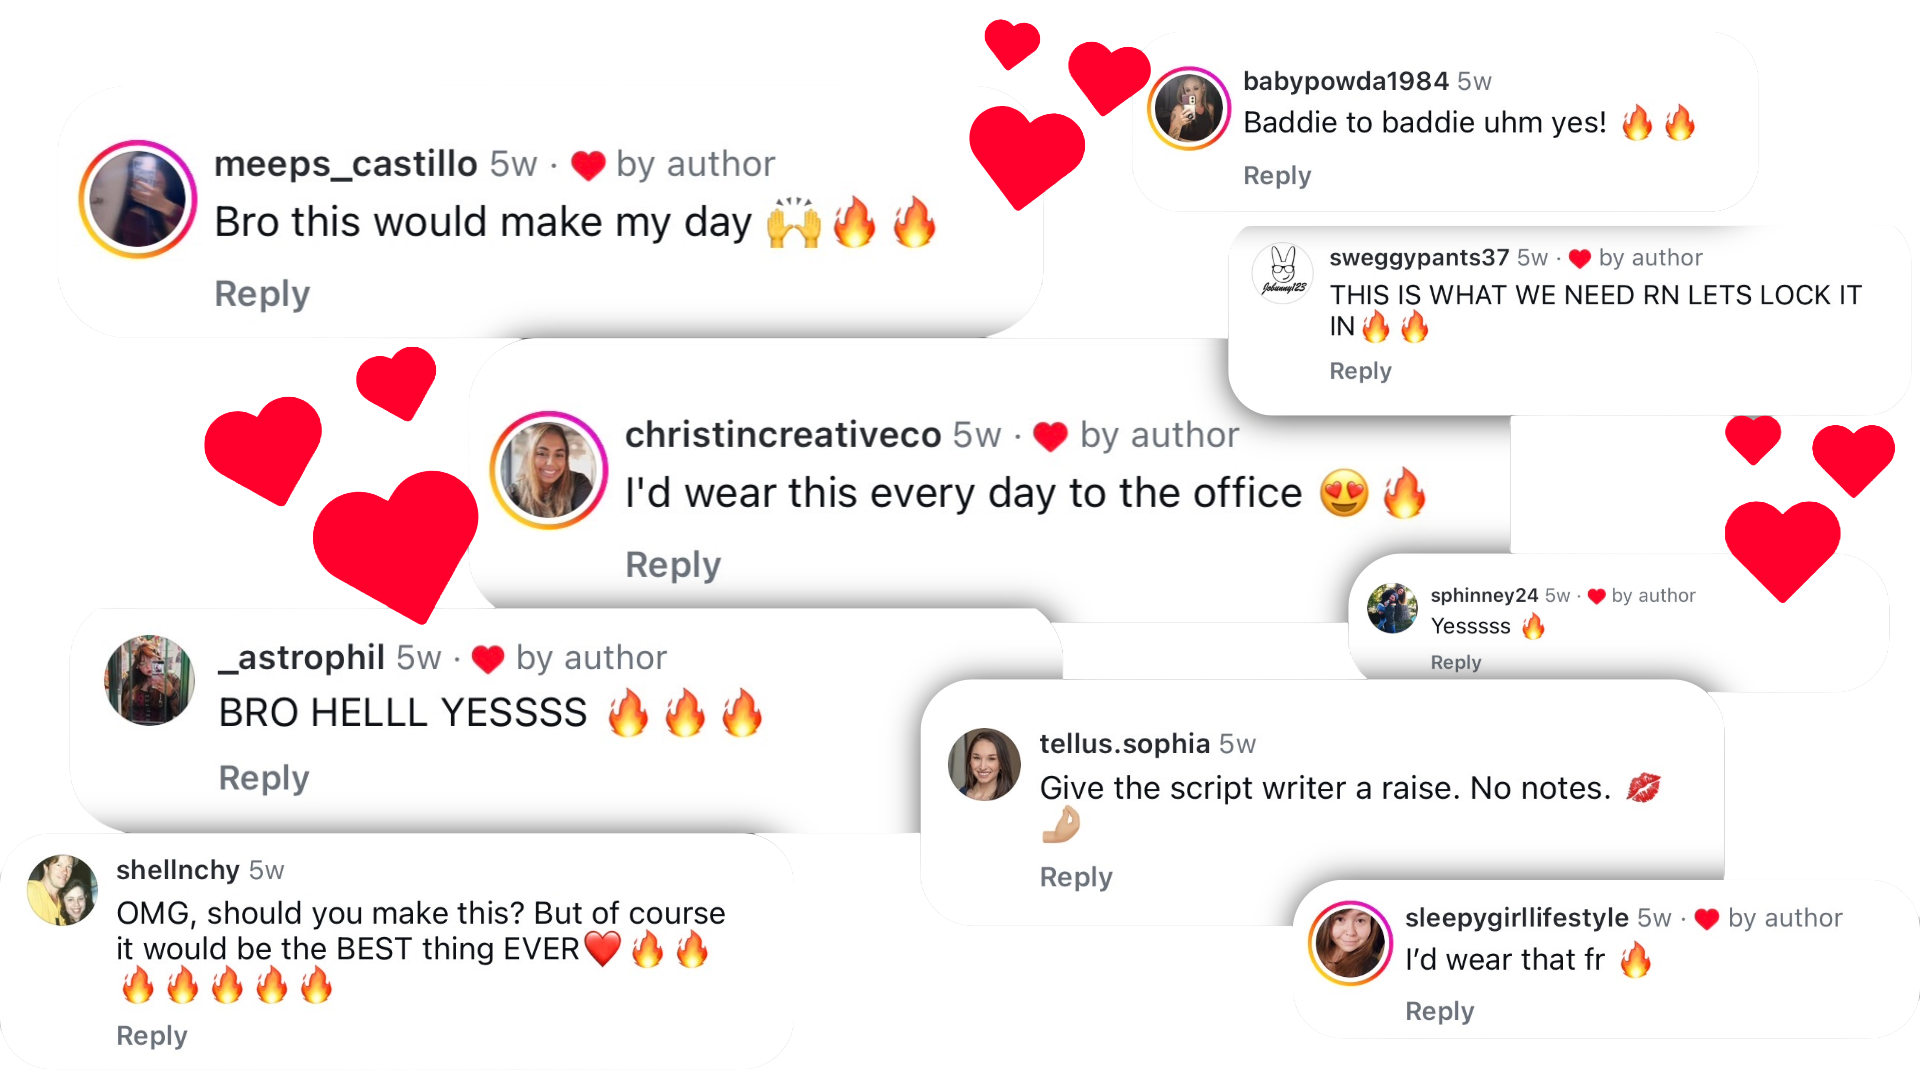Click the heart-eyes emoji in office comment

pos(1344,494)
